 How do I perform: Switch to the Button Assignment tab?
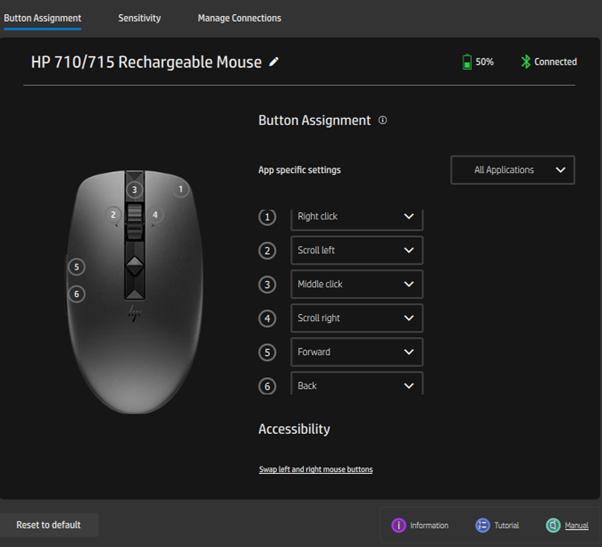pos(42,18)
